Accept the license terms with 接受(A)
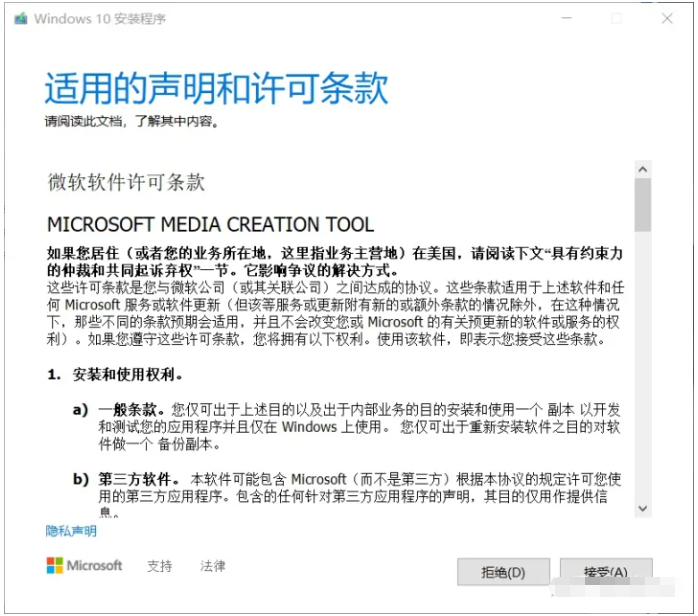Image resolution: width=698 pixels, height=616 pixels. (606, 572)
